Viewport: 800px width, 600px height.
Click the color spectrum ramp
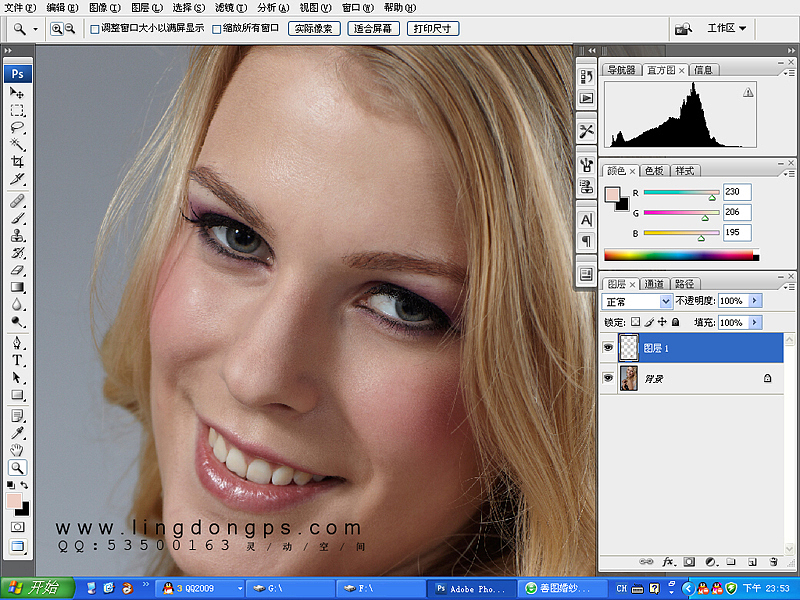point(681,255)
